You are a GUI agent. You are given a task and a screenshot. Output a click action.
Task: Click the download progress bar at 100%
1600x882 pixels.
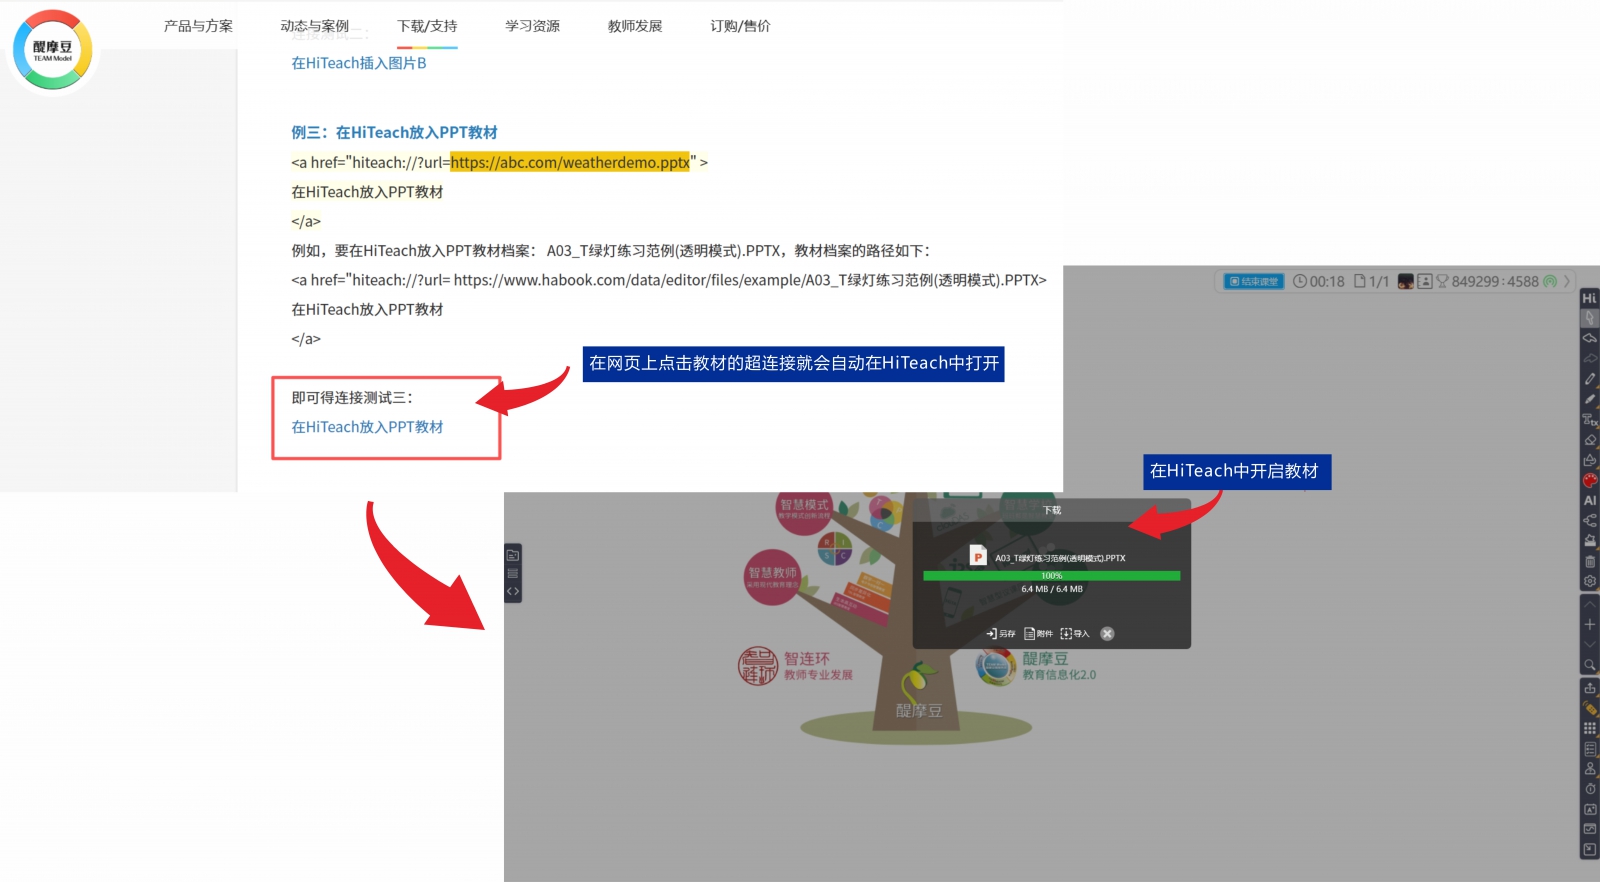coord(1051,576)
